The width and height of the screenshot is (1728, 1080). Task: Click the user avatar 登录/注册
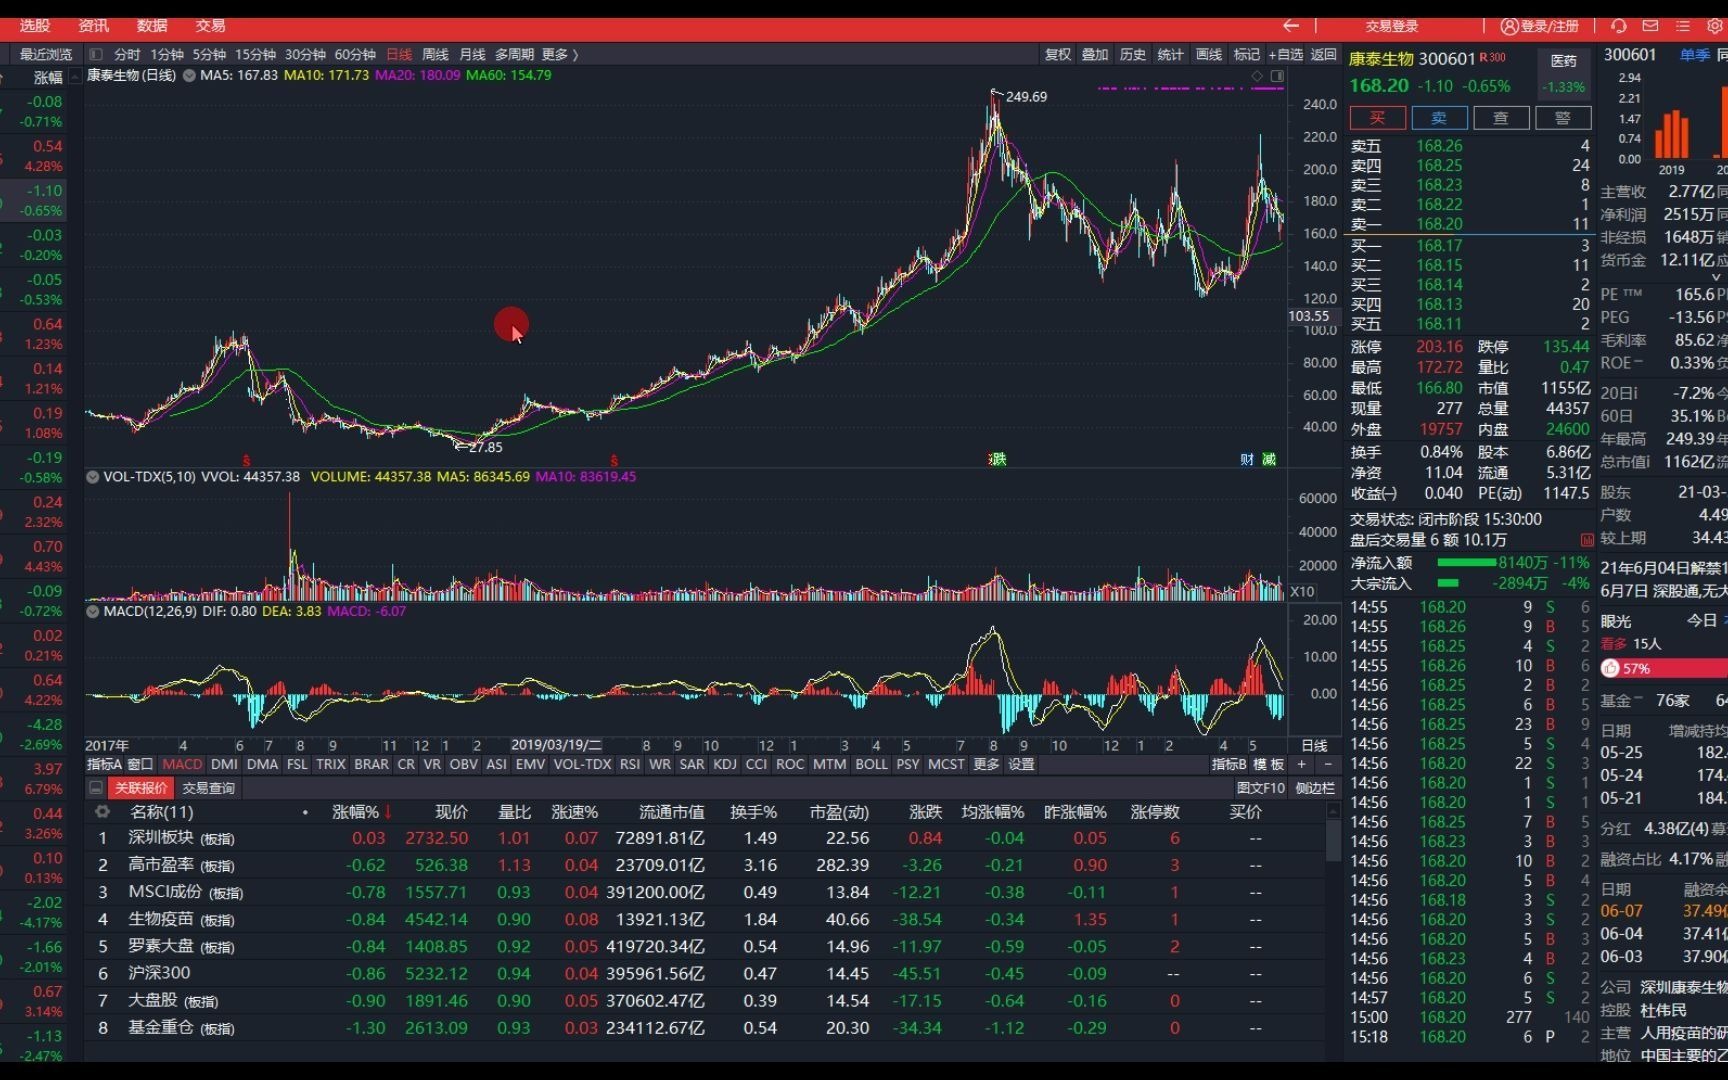(x=1540, y=26)
